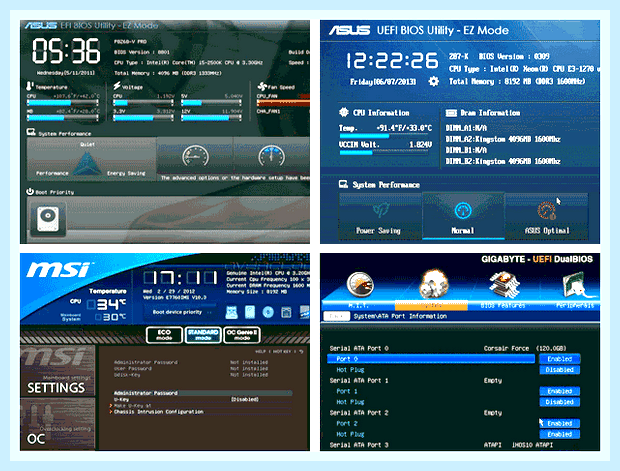Select the gray standard gauge in ASUS EFI System Performance
620x471 pixels.
click(x=195, y=155)
